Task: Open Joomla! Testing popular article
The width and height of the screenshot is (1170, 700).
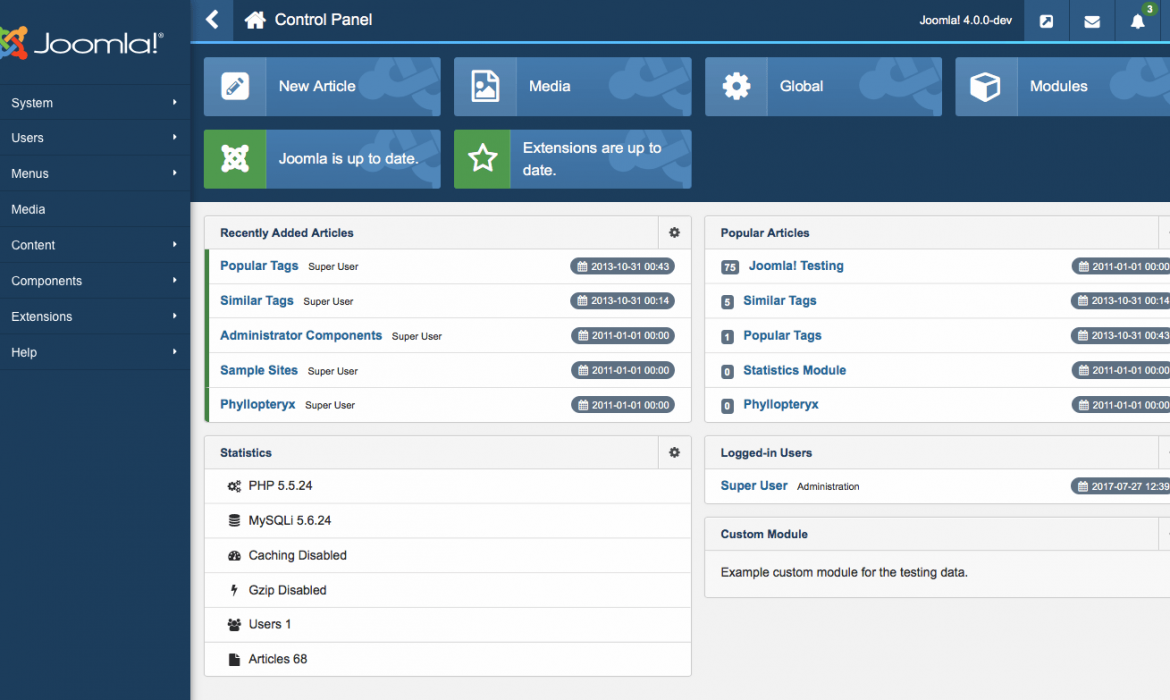Action: 796,266
